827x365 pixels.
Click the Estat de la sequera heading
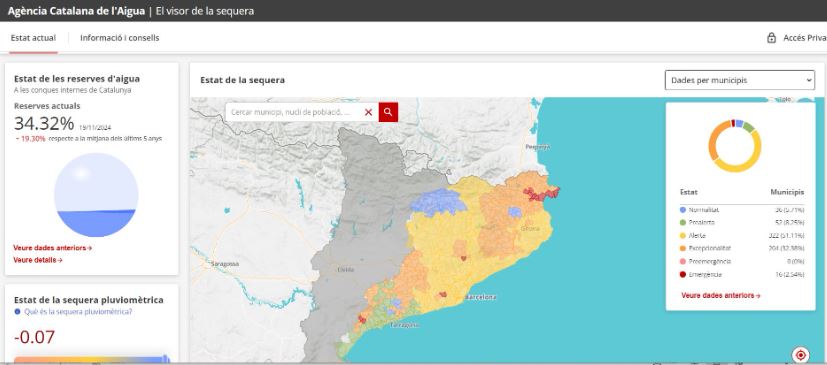[243, 80]
